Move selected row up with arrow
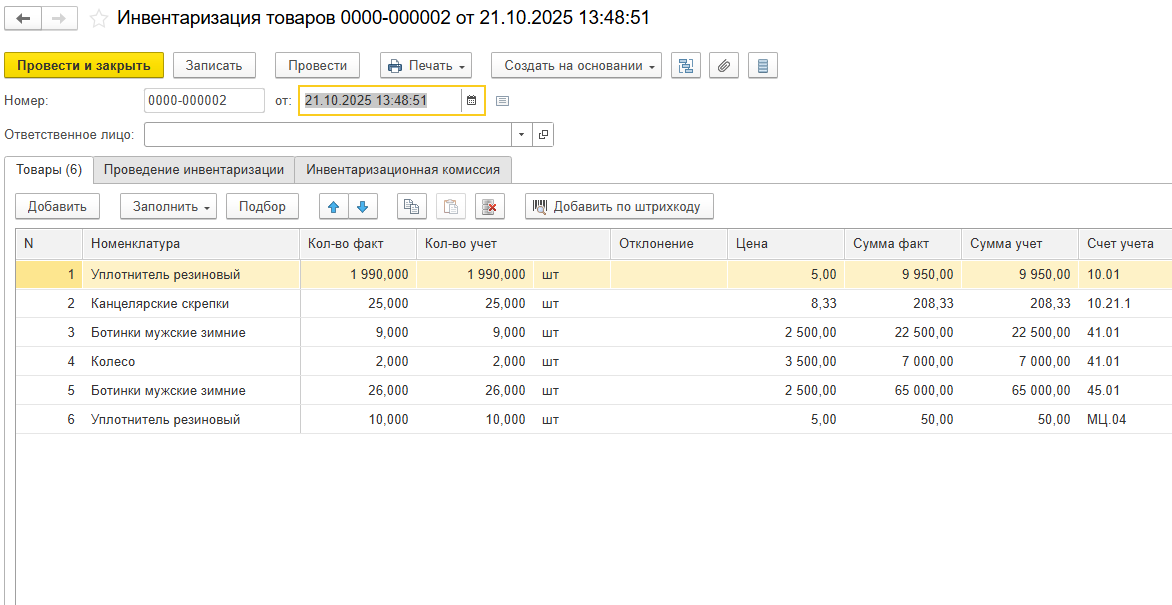This screenshot has height=605, width=1172. [x=334, y=207]
